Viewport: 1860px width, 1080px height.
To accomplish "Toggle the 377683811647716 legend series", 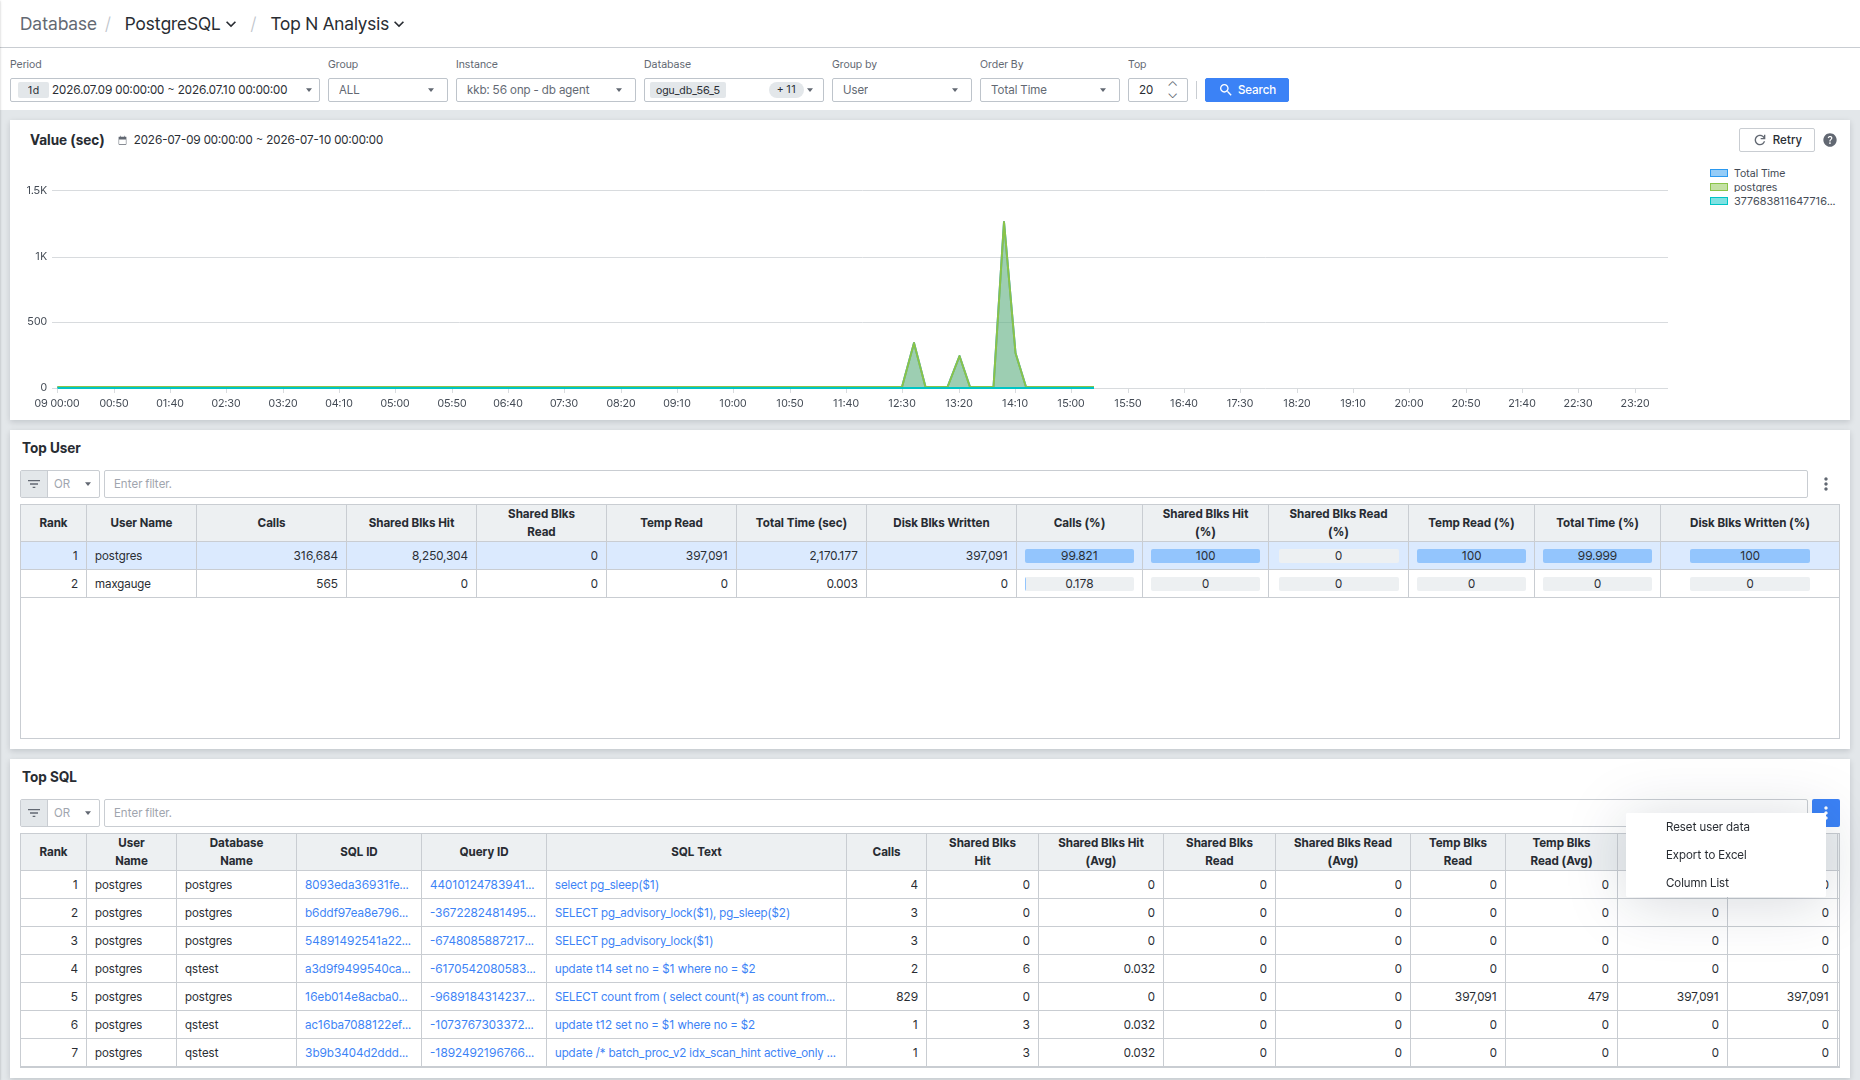I will [x=1772, y=201].
